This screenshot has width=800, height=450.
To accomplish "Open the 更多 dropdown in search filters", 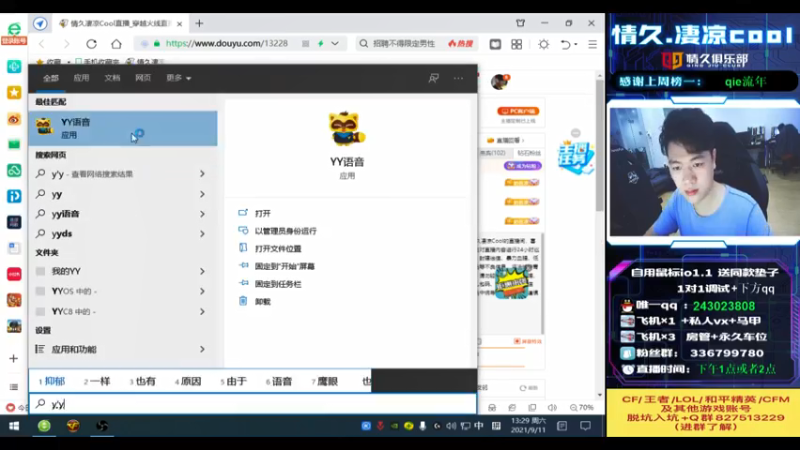I will (x=178, y=78).
